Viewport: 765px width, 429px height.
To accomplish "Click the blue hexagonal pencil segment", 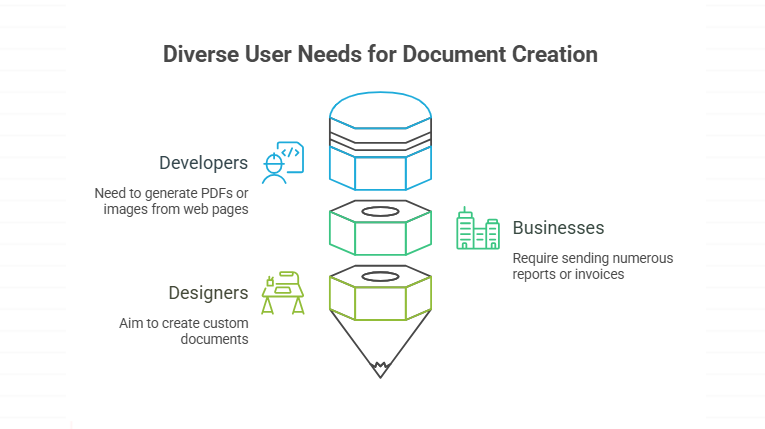I will (x=380, y=170).
